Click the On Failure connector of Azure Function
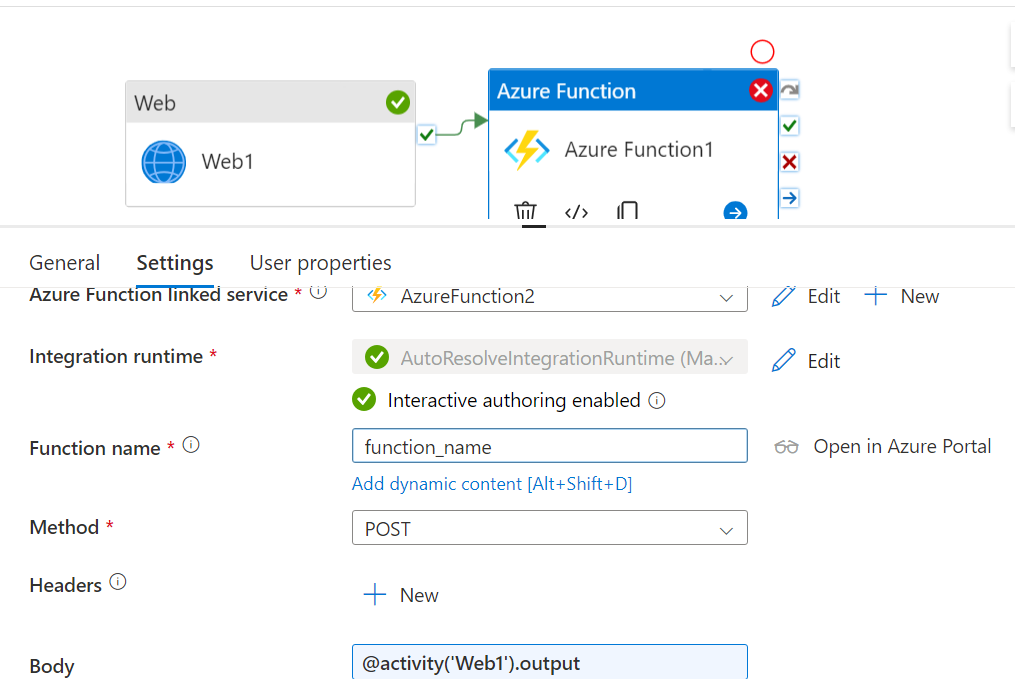 point(789,162)
